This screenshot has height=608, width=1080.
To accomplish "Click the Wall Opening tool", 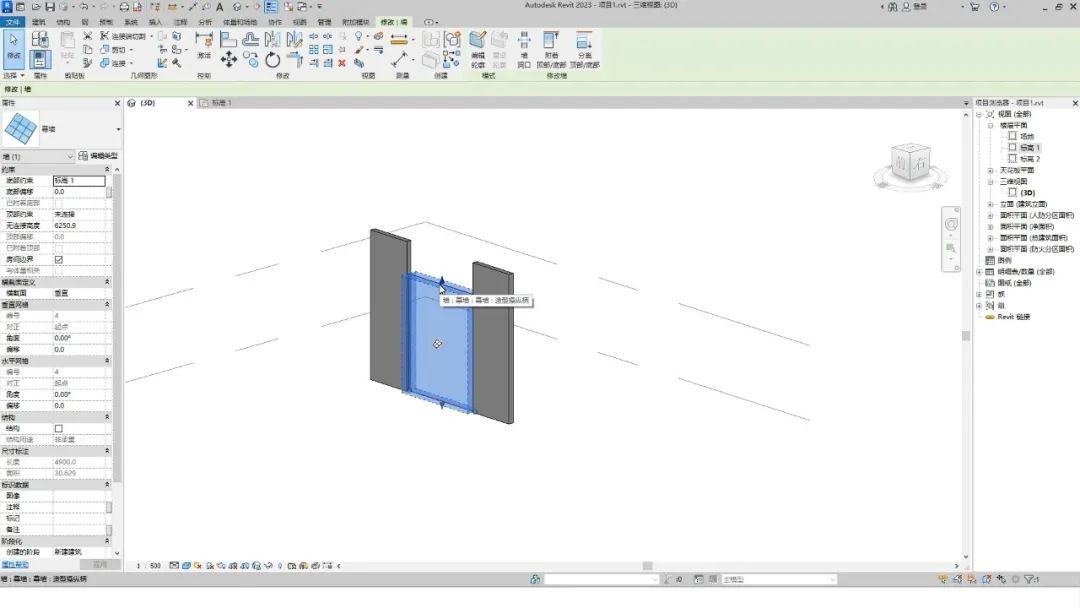I will tap(524, 49).
